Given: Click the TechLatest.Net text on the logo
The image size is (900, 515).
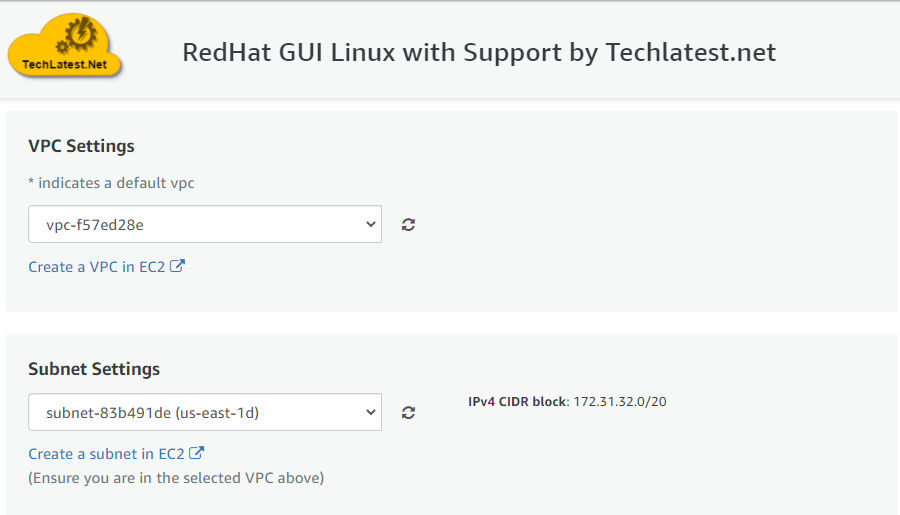Looking at the screenshot, I should coord(64,64).
